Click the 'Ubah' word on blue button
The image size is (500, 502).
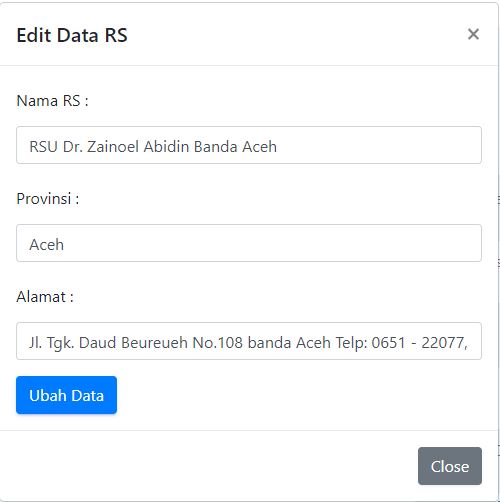point(48,395)
